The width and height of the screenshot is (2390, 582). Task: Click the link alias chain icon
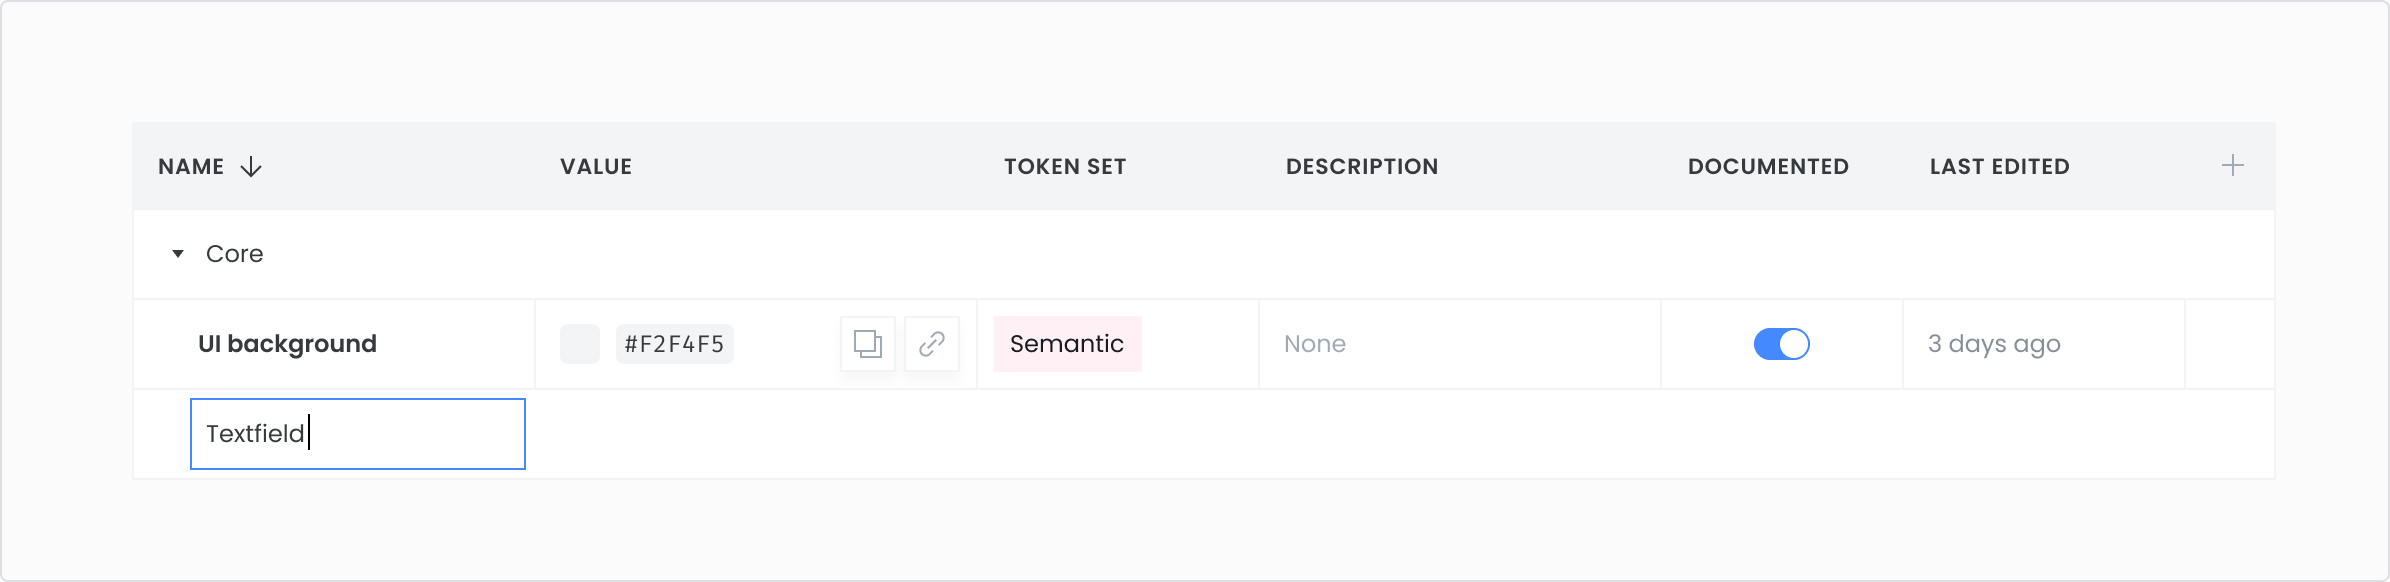pyautogui.click(x=931, y=344)
